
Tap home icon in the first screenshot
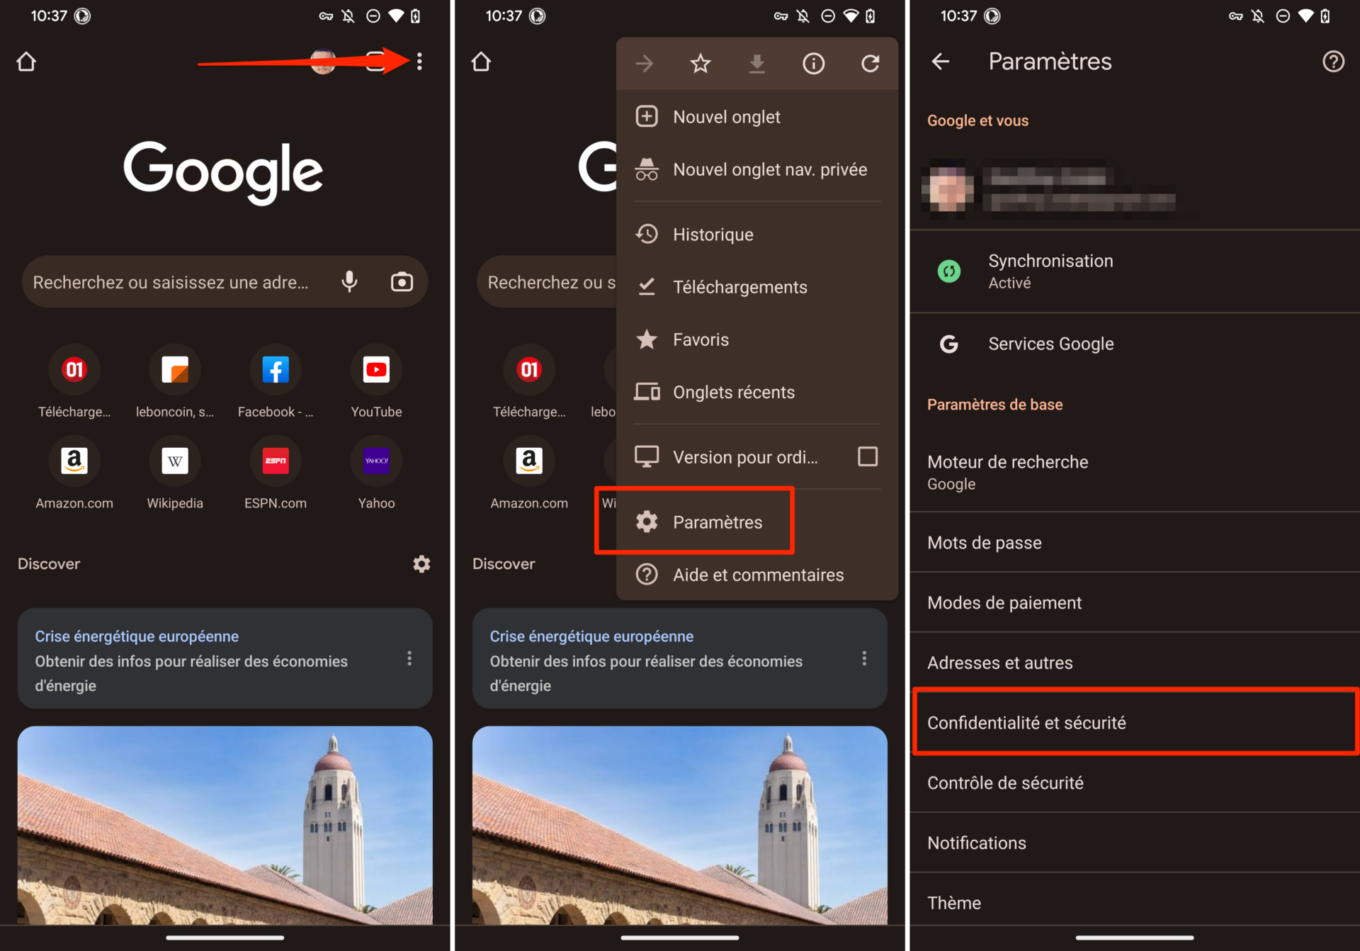coord(27,62)
